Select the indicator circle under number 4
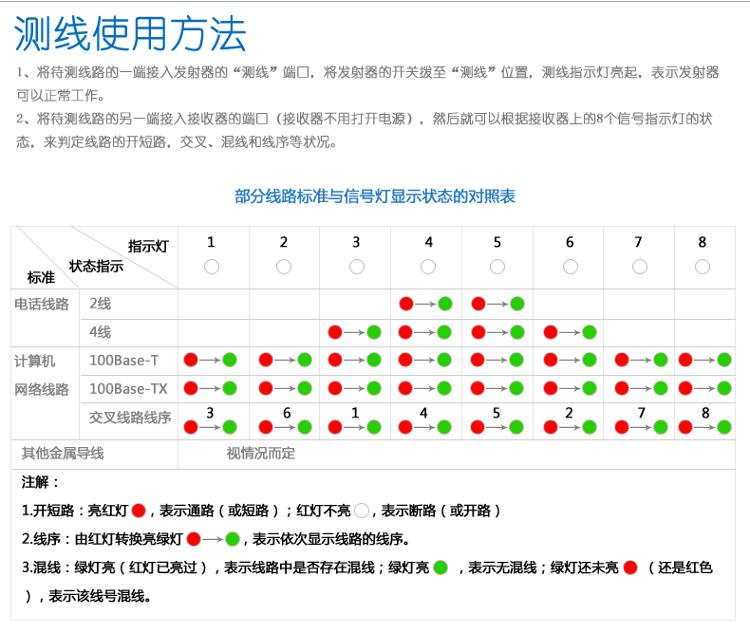The image size is (750, 633). (x=428, y=267)
